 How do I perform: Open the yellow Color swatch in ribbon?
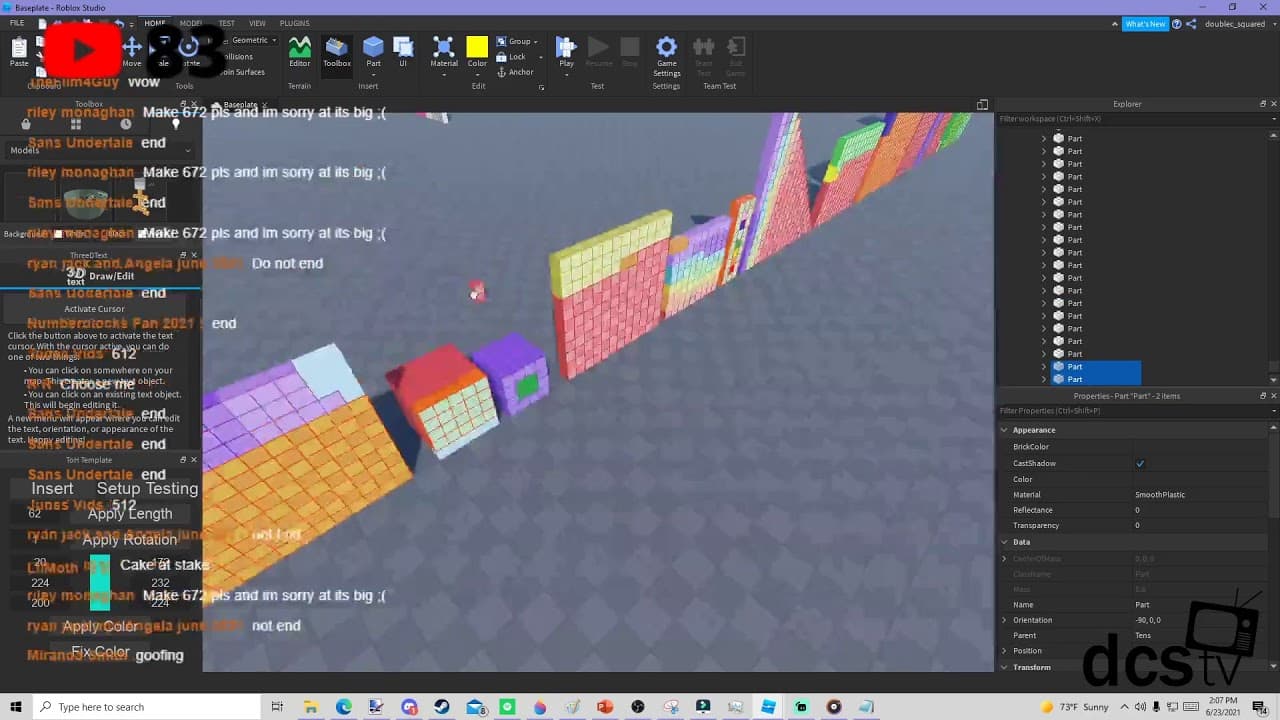pos(477,47)
